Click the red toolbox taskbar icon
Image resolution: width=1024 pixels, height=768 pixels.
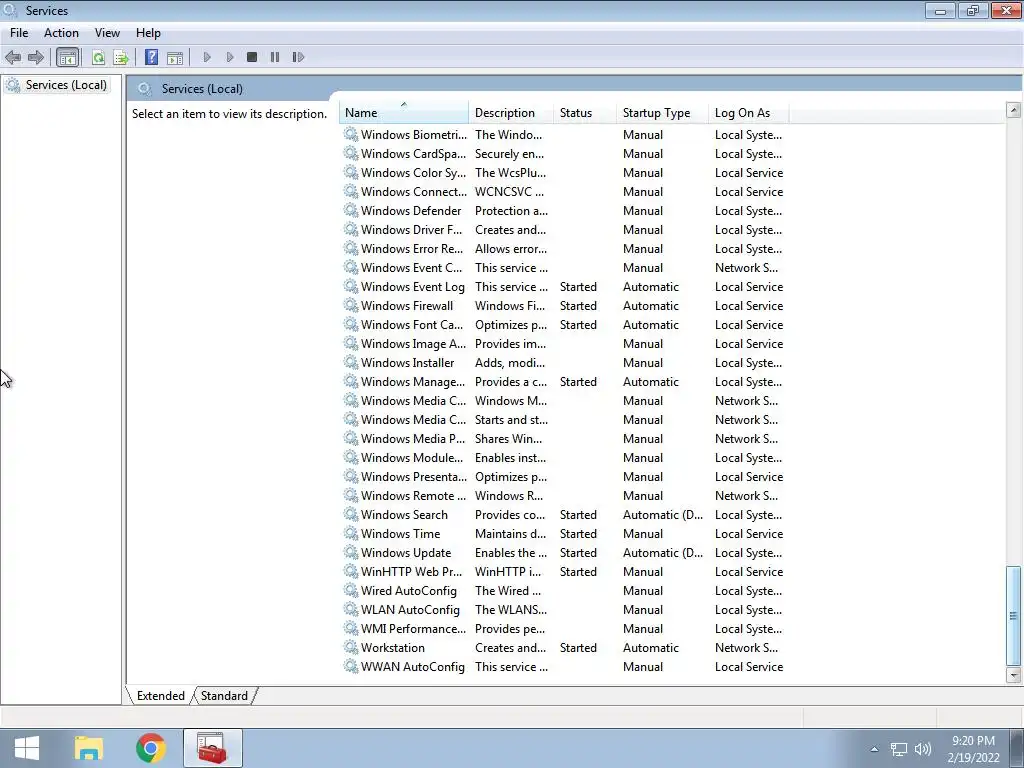point(212,748)
